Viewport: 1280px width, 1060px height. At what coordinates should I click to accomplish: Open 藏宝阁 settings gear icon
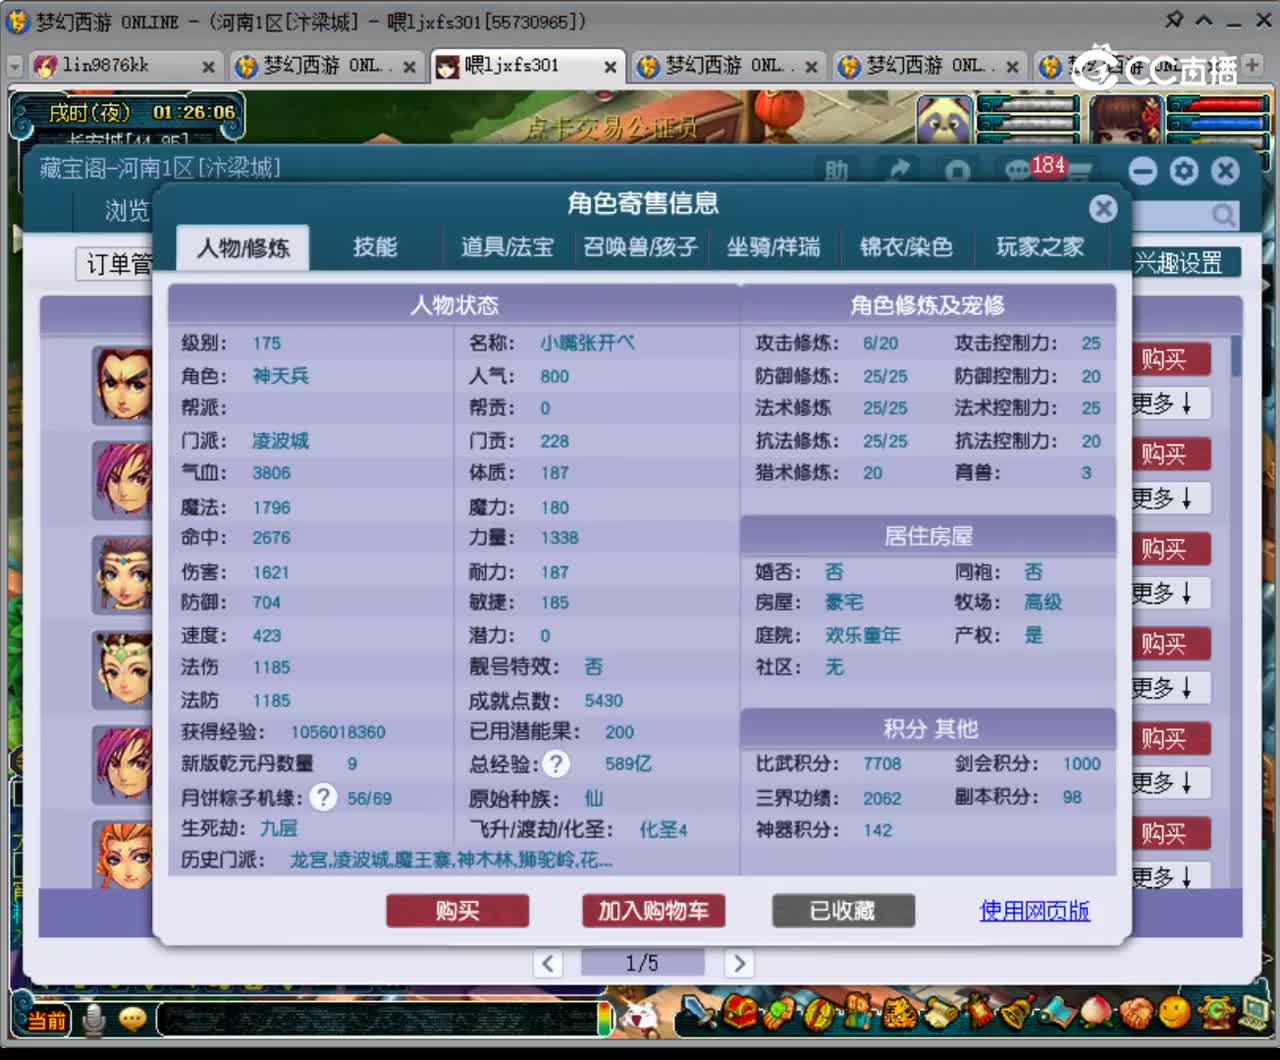tap(1184, 171)
